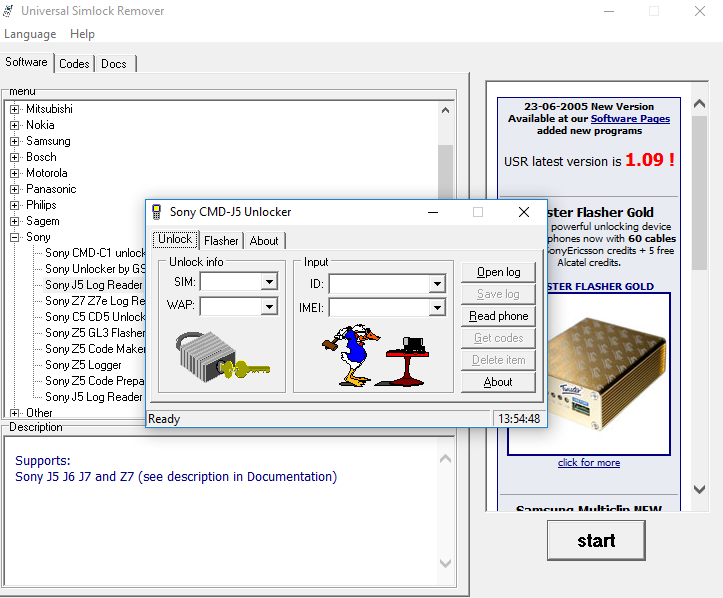The width and height of the screenshot is (723, 598).
Task: Switch to the Codes tab
Action: (74, 64)
